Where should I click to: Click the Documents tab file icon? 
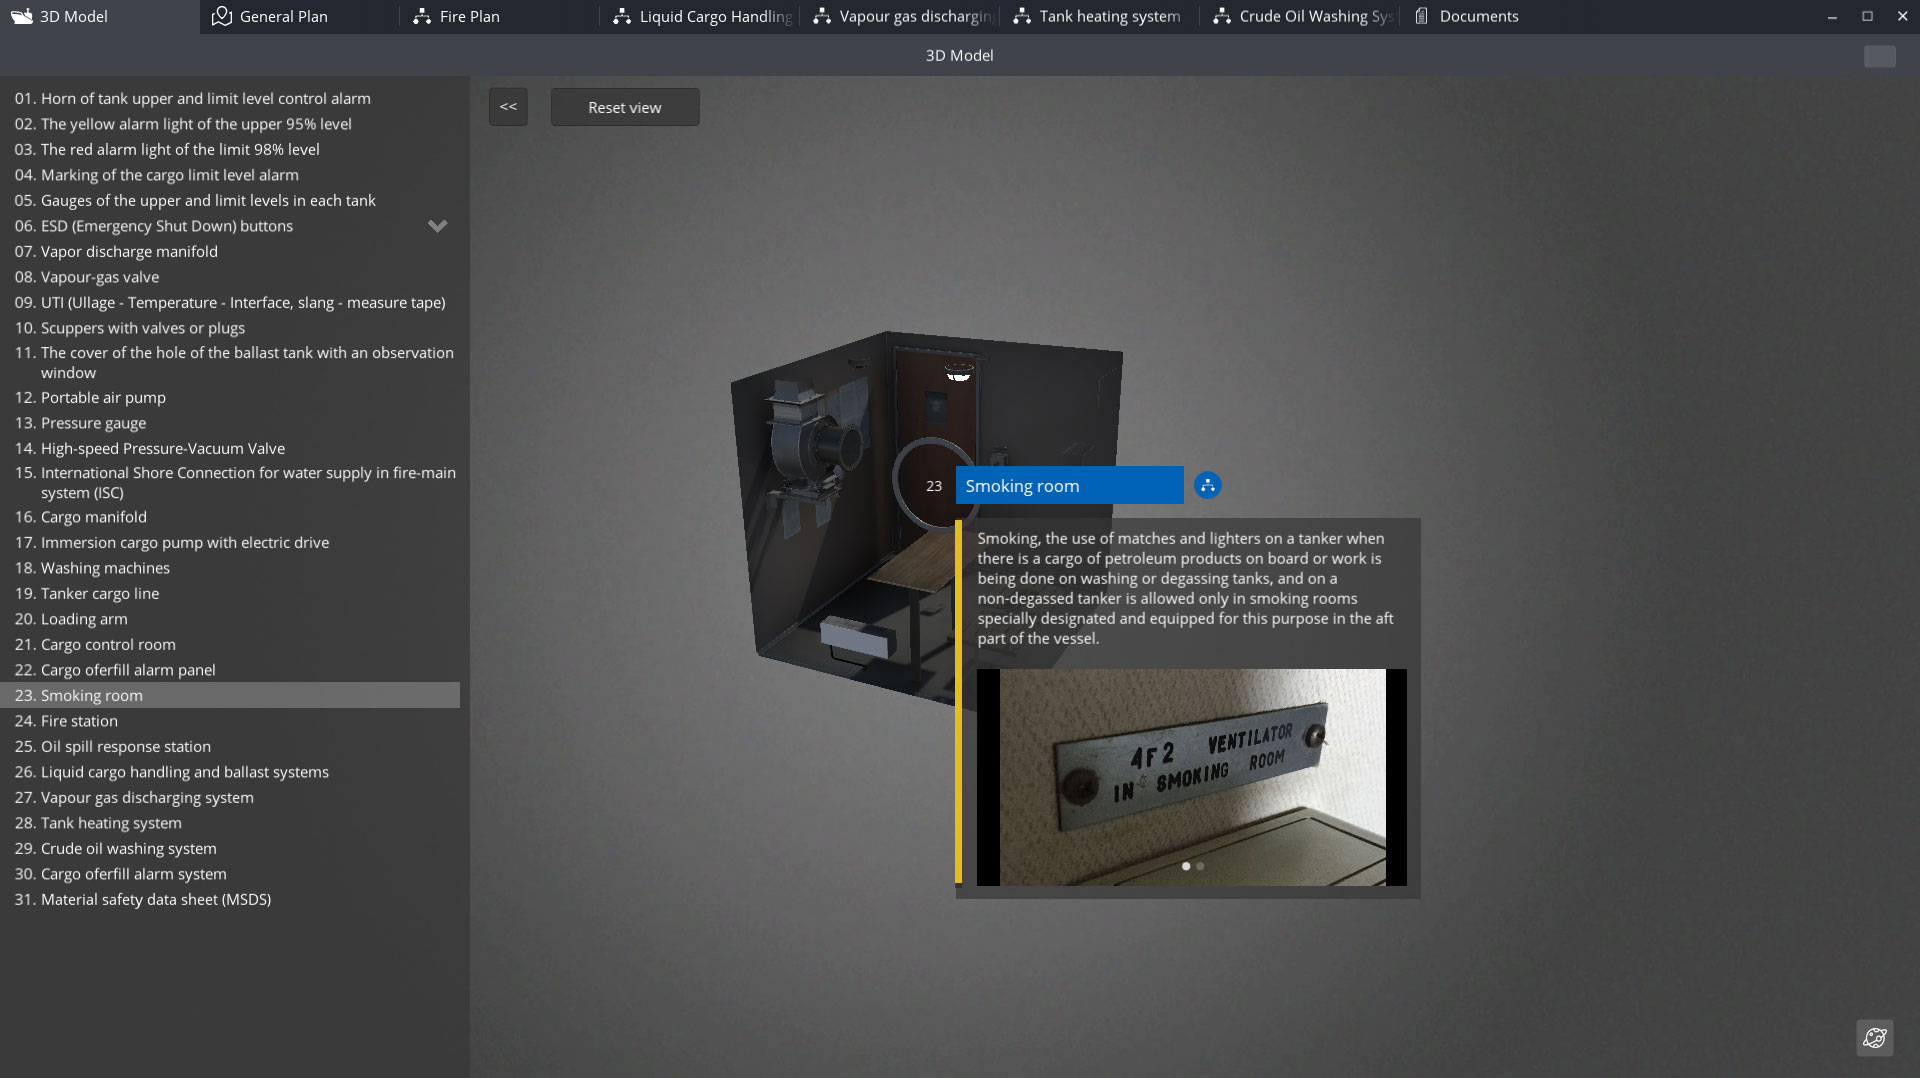pos(1421,16)
